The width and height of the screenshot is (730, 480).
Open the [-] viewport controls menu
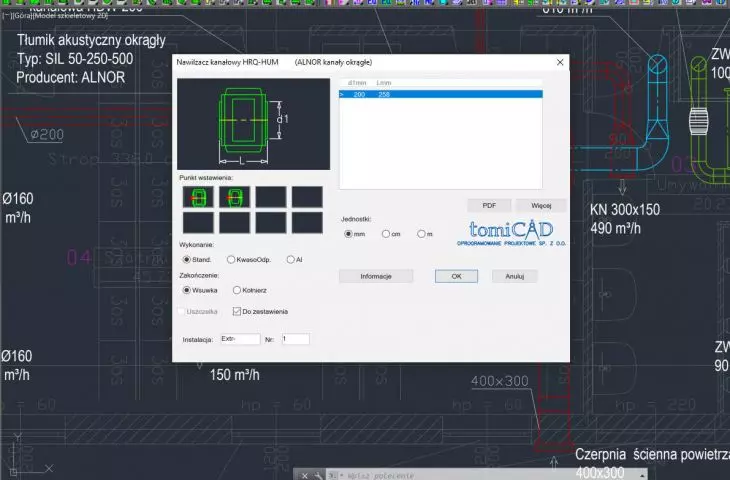click(7, 15)
